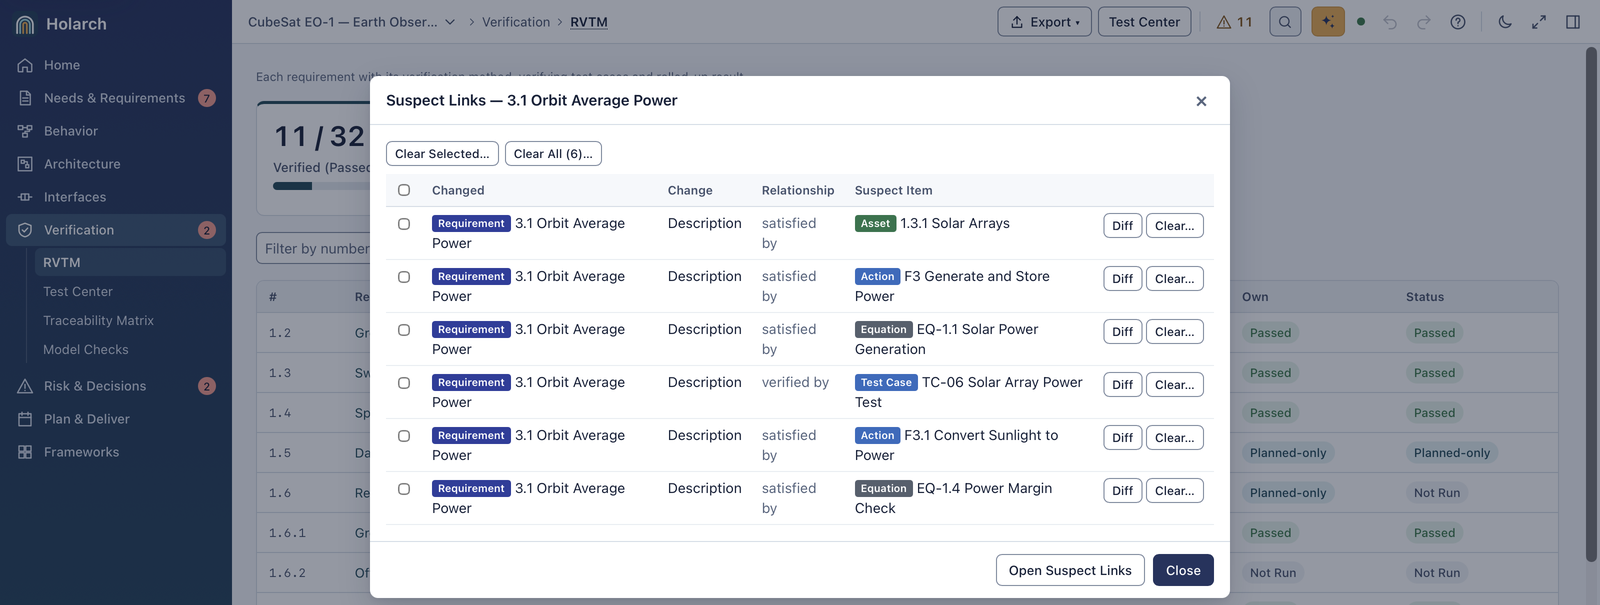This screenshot has width=1600, height=605.
Task: Click Diff for TC-06 Solar Array Power Test
Action: pos(1123,385)
